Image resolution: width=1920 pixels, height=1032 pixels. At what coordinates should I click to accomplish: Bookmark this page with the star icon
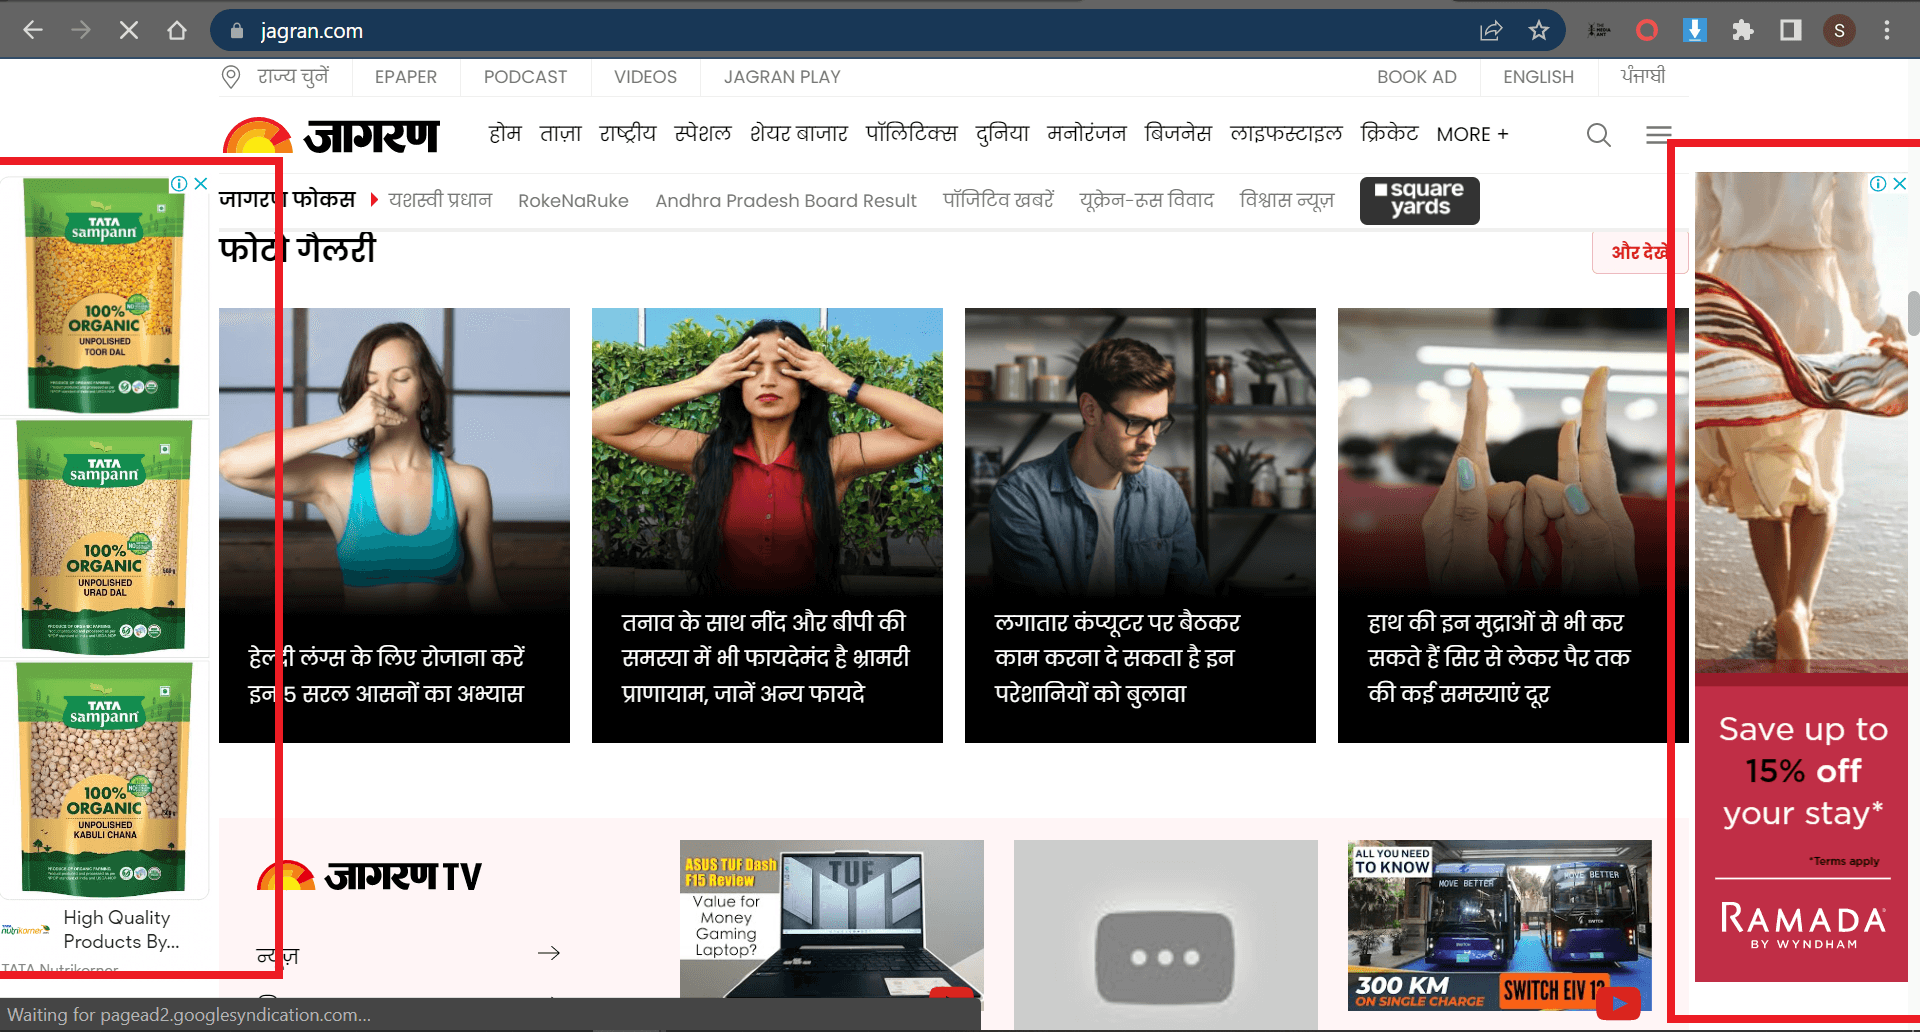tap(1539, 30)
